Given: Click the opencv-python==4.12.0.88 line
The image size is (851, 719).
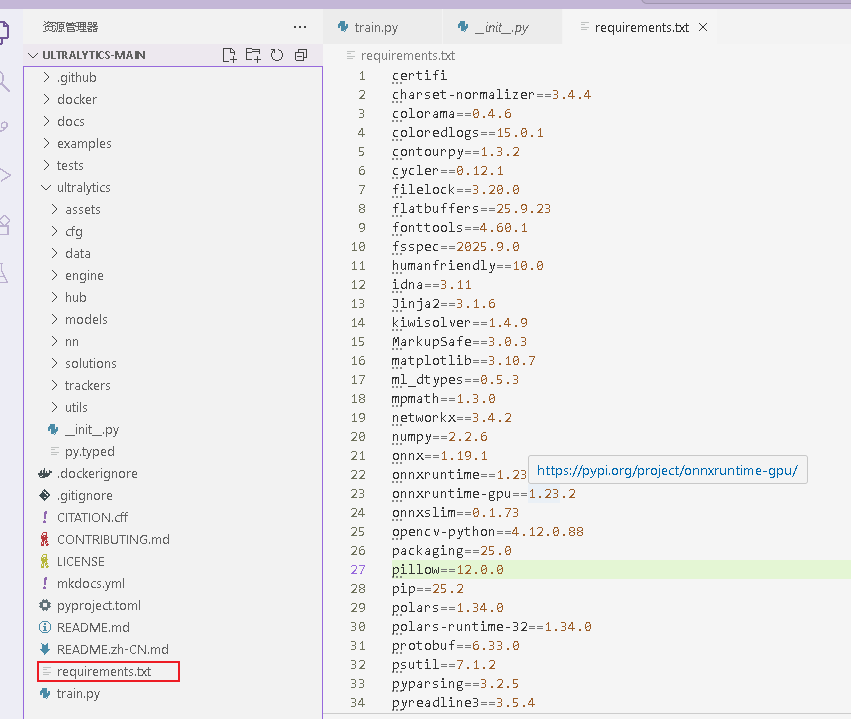Looking at the screenshot, I should (x=487, y=531).
